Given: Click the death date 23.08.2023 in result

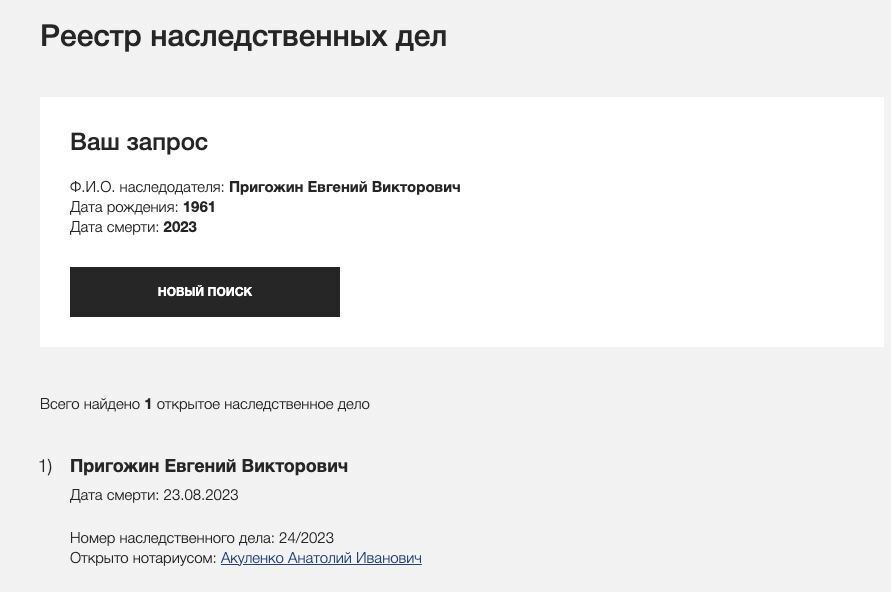Looking at the screenshot, I should (201, 495).
